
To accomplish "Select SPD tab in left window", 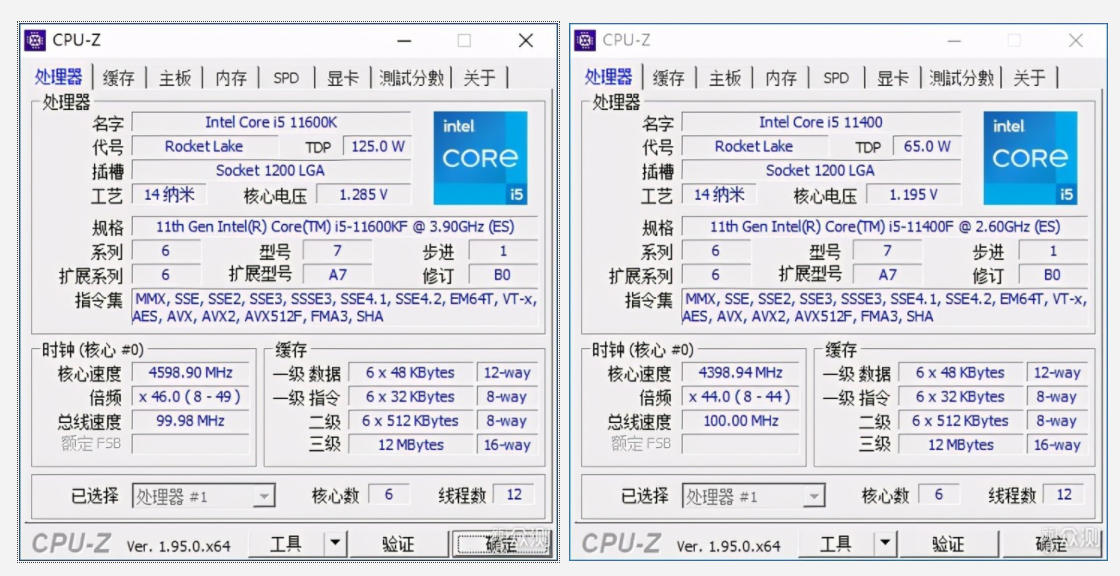I will point(286,78).
